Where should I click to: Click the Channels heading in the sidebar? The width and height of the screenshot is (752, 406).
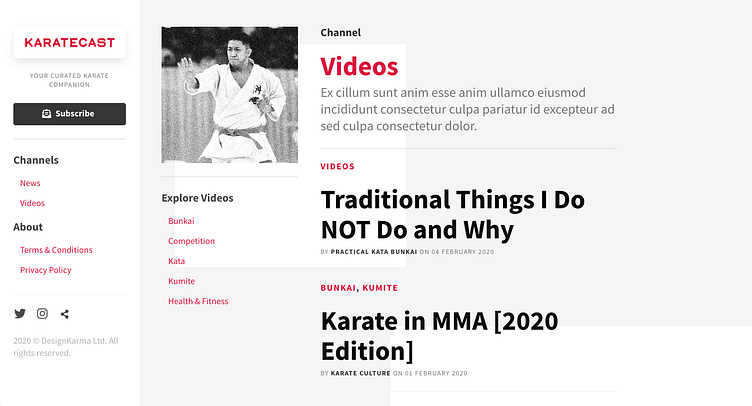36,160
